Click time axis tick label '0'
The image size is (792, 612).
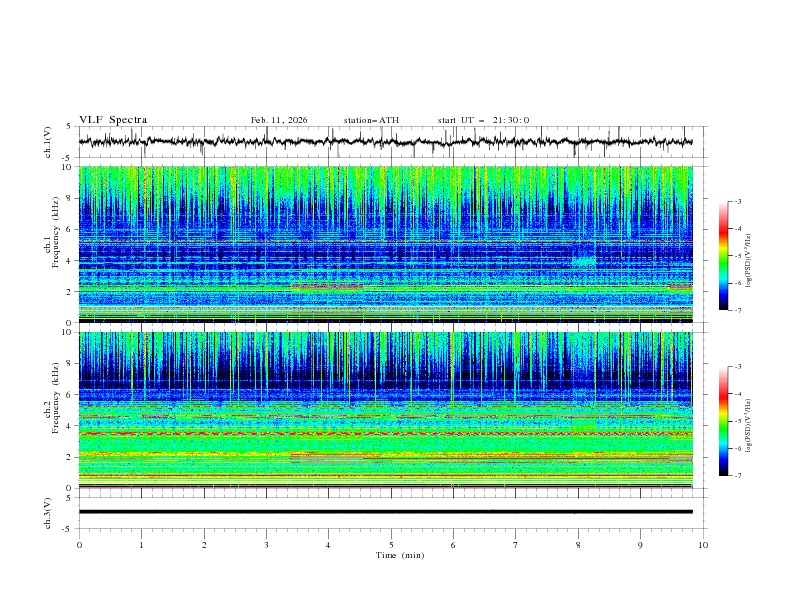coord(79,545)
